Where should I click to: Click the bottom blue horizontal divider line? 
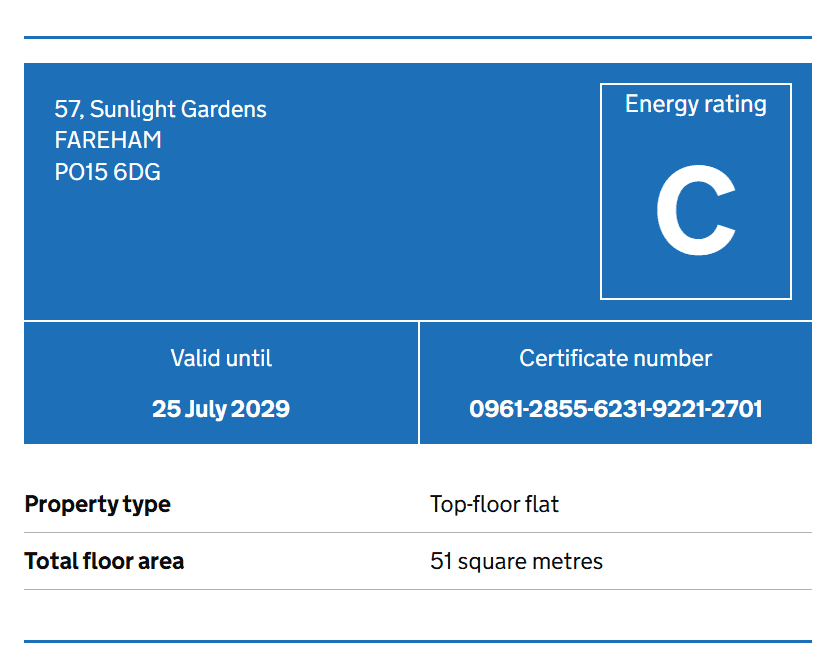point(418,641)
